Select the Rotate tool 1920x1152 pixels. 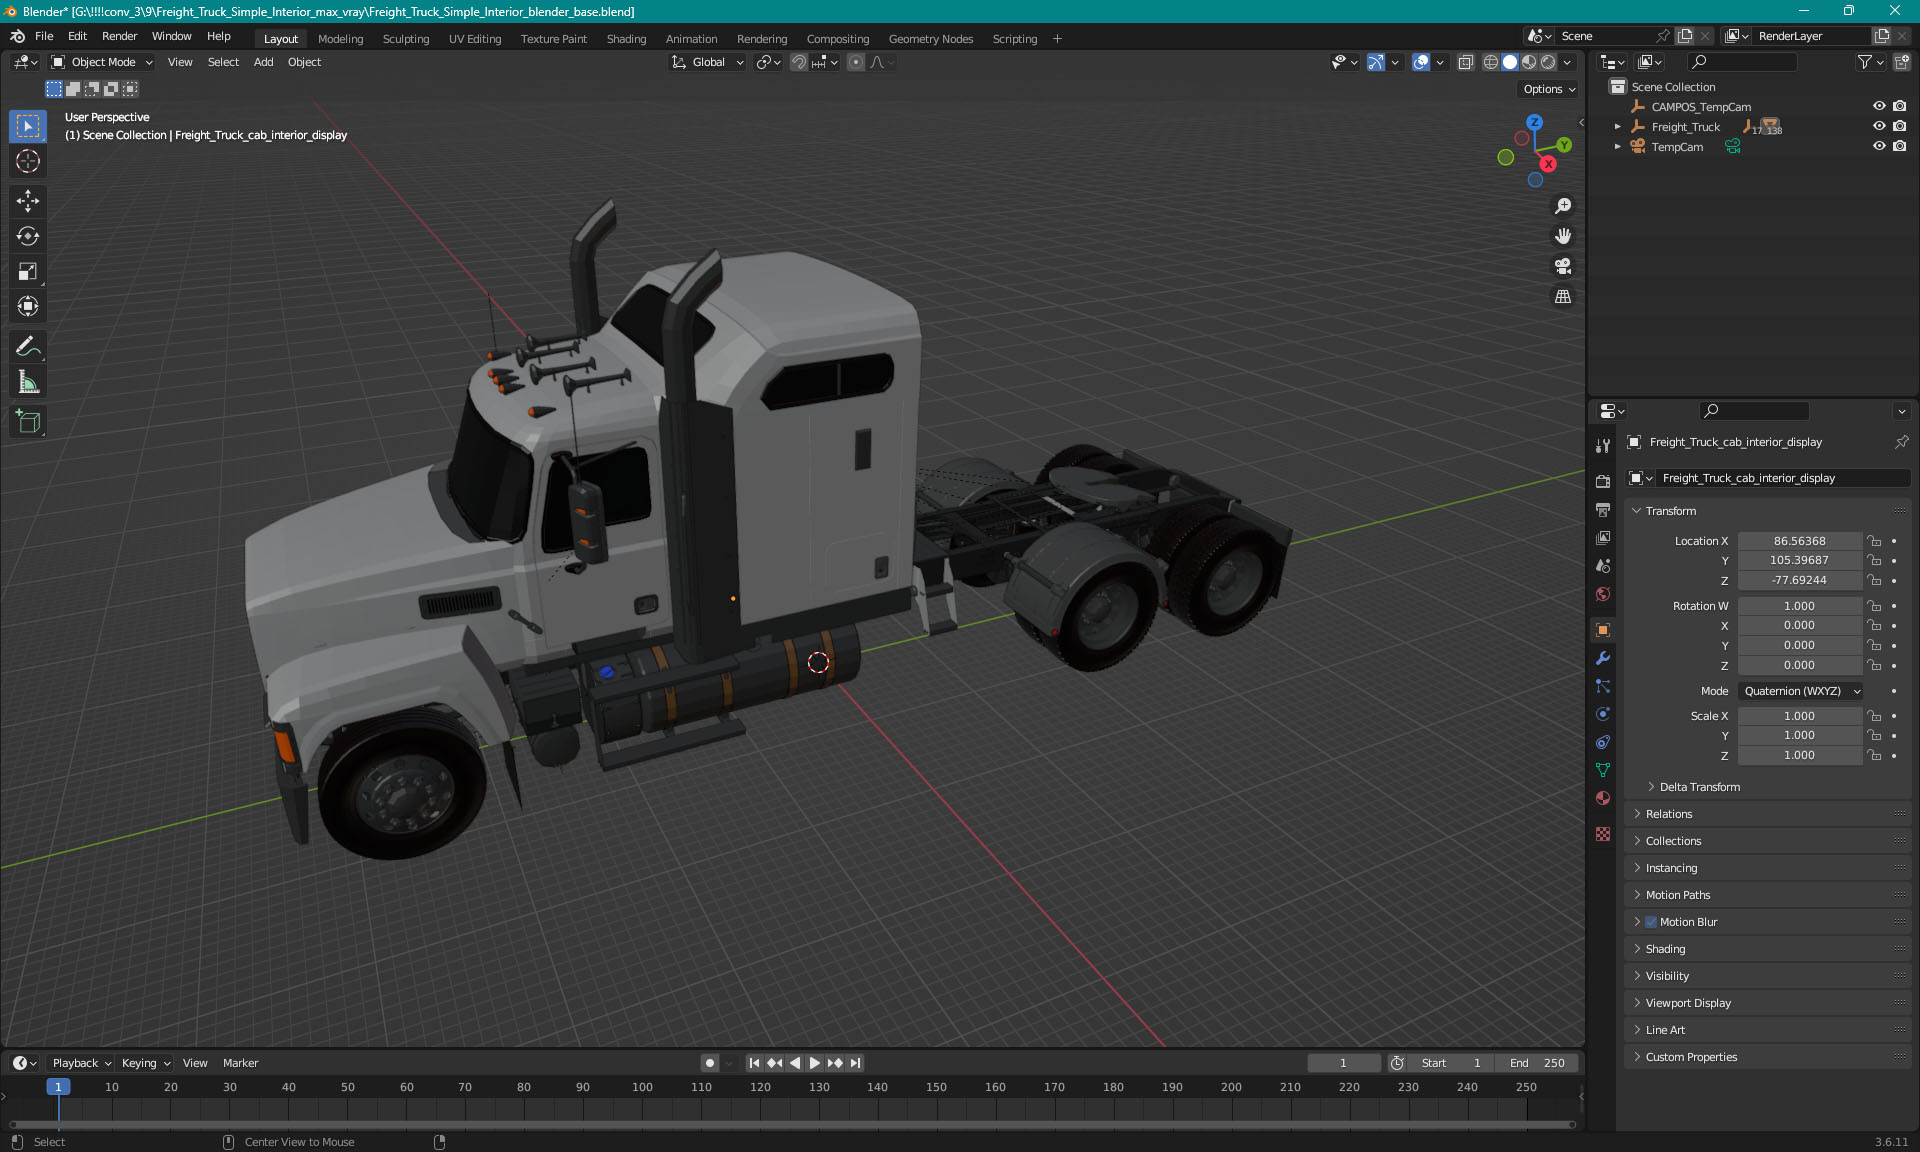click(27, 236)
